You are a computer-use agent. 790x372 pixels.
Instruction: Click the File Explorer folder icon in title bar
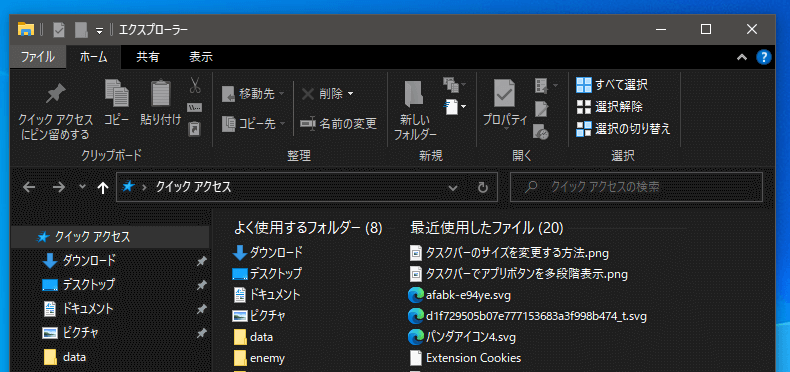pos(26,29)
